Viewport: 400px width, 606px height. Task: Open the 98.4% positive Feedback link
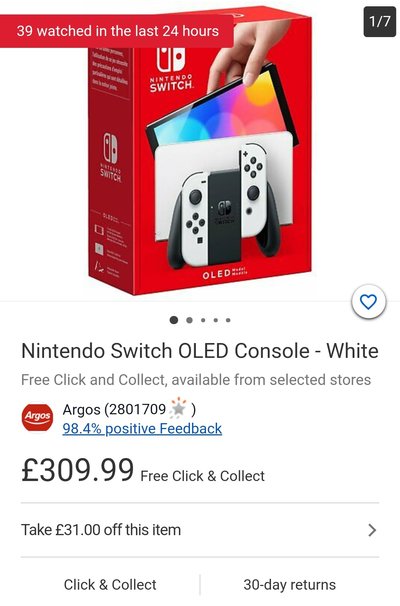click(142, 429)
